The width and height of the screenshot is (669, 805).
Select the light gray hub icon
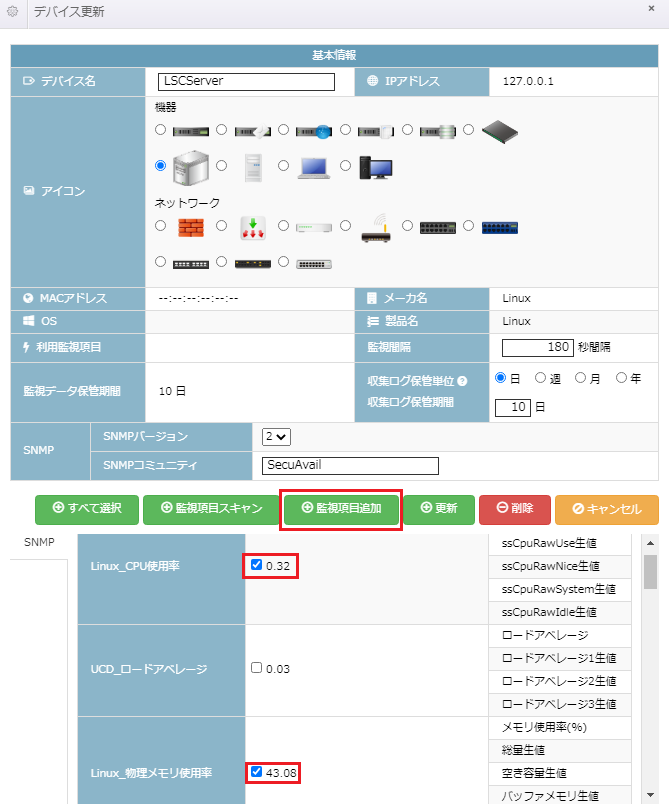click(x=314, y=264)
